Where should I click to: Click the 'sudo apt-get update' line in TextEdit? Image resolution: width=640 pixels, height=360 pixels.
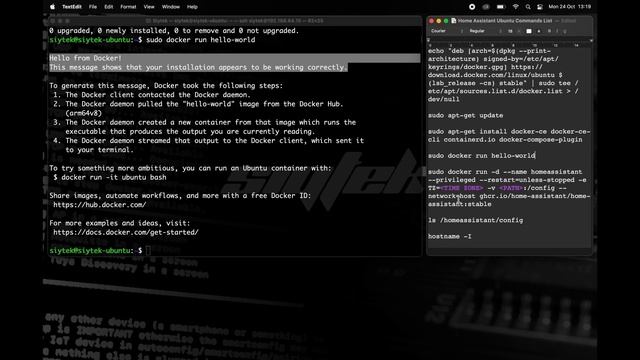click(x=465, y=116)
